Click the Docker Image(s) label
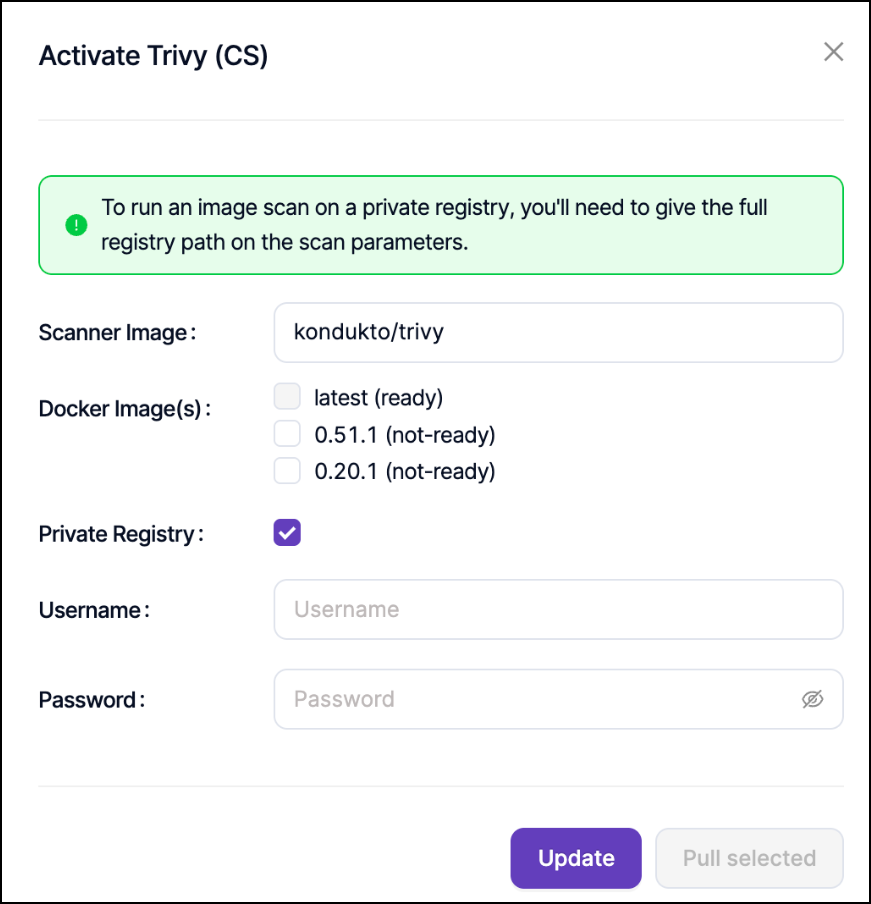This screenshot has width=871, height=904. point(124,409)
